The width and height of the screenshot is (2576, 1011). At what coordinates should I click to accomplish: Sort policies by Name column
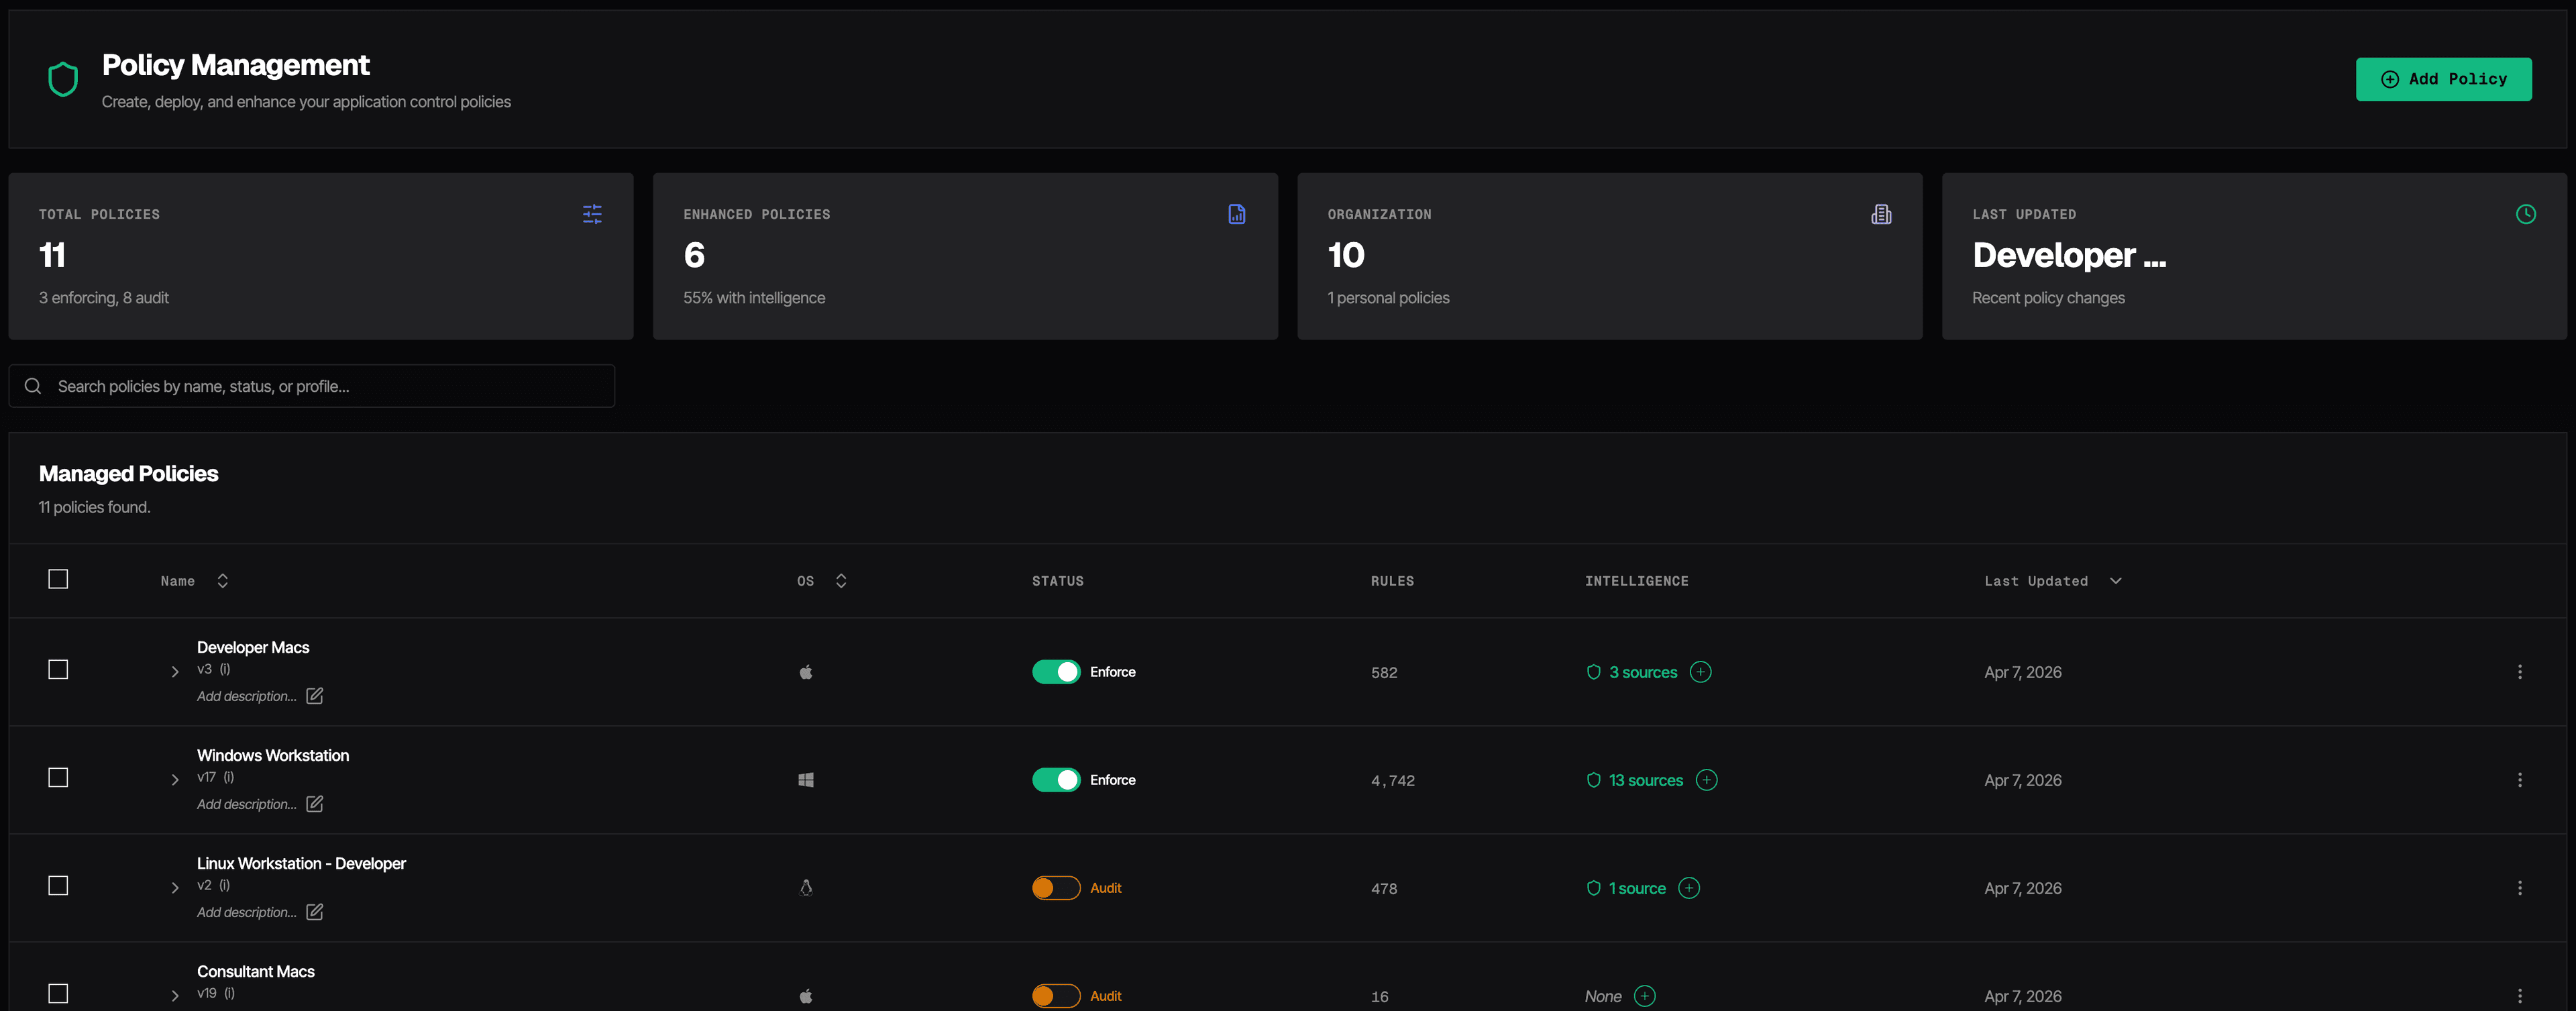[222, 580]
